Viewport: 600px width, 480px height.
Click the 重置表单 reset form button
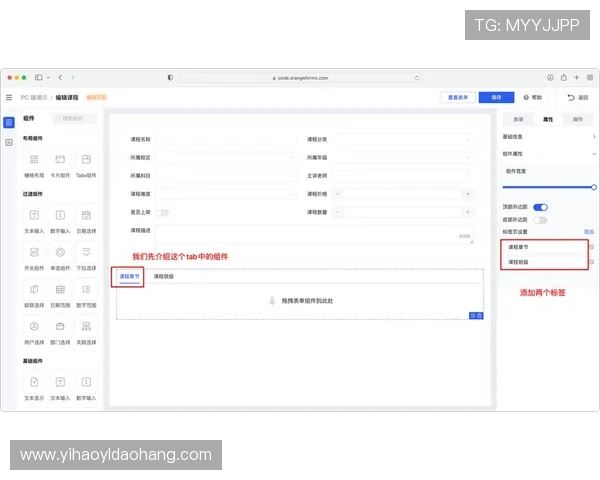tap(458, 98)
